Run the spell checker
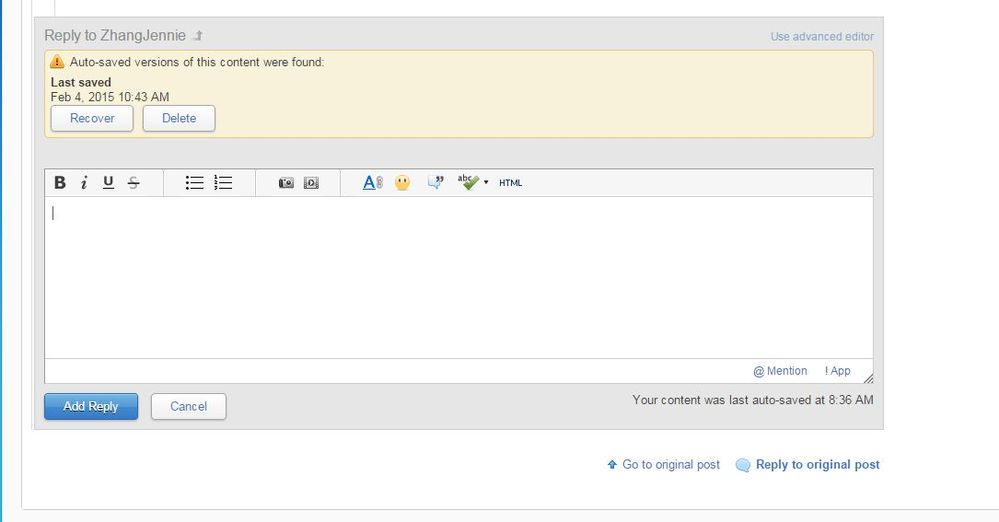The width and height of the screenshot is (999, 522). pos(468,183)
